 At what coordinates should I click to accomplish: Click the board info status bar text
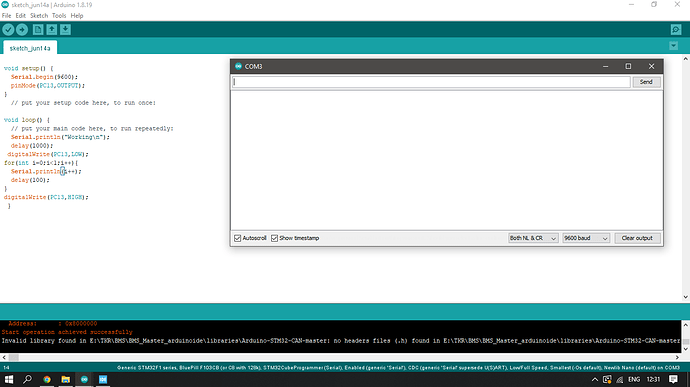click(x=398, y=367)
